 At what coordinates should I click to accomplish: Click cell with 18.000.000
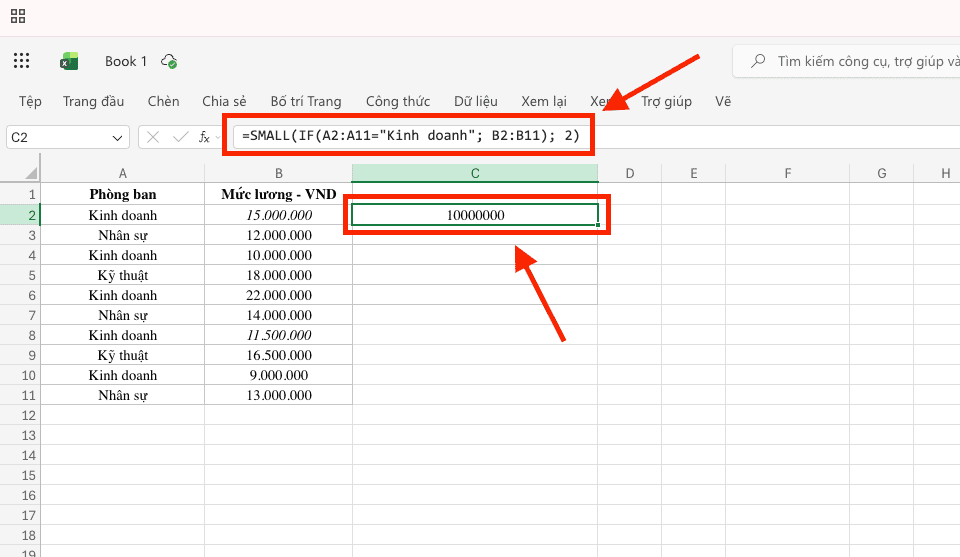tap(279, 275)
